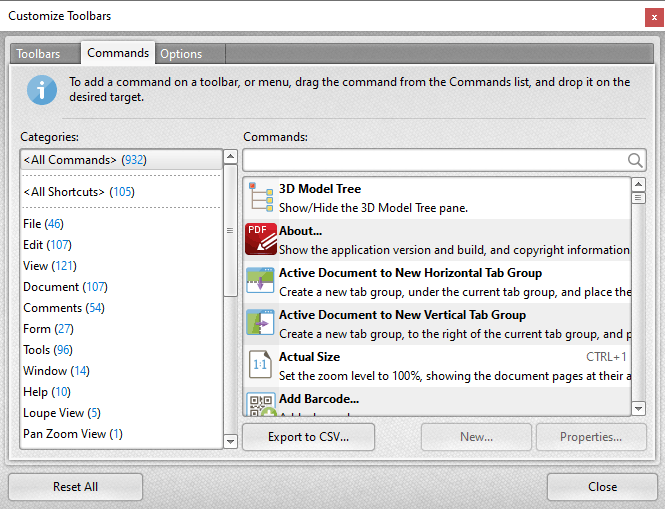Select the About... command title
Screen dimensions: 665x509
coord(300,231)
